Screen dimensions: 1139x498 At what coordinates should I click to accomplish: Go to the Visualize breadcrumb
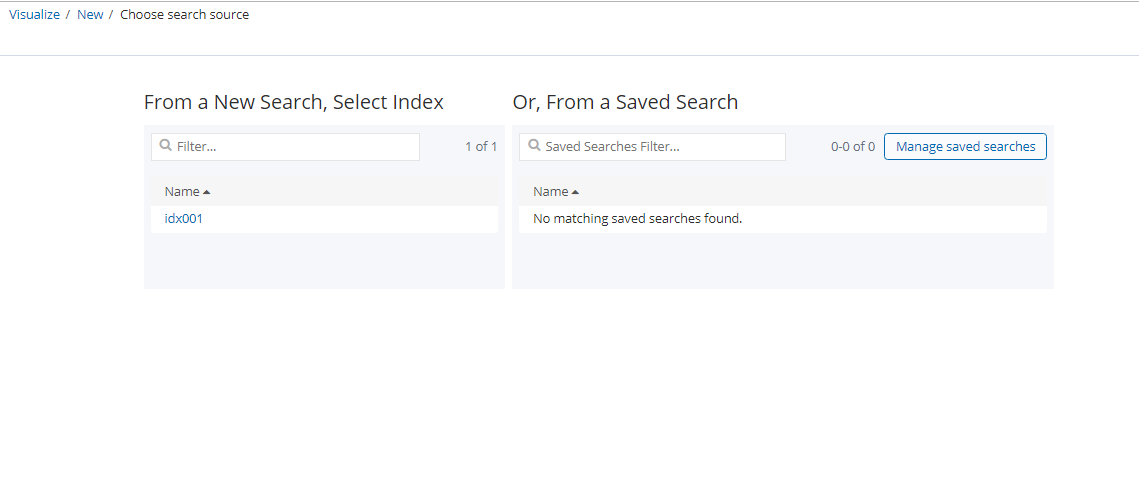[34, 15]
